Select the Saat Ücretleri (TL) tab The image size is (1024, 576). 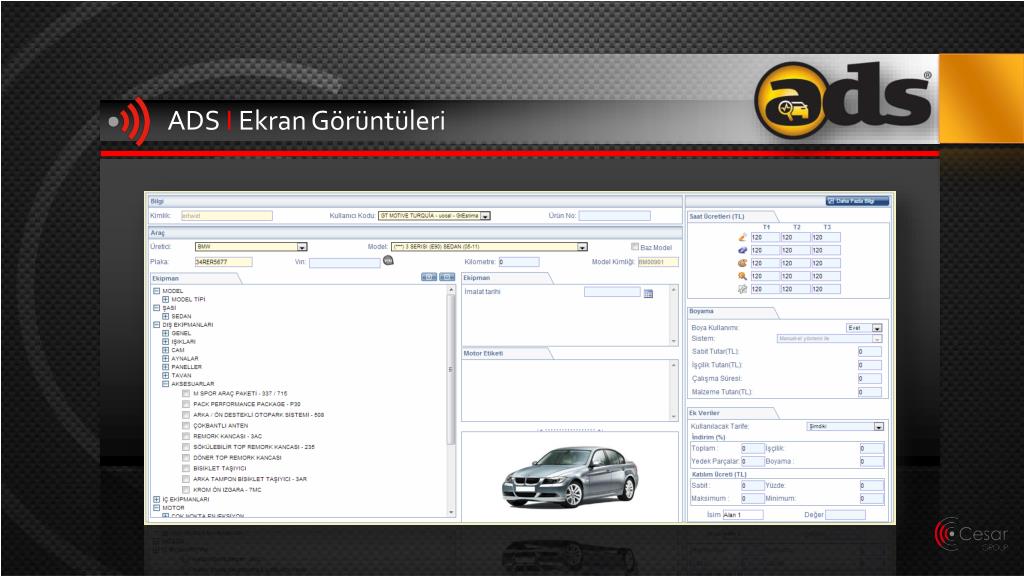[x=731, y=216]
